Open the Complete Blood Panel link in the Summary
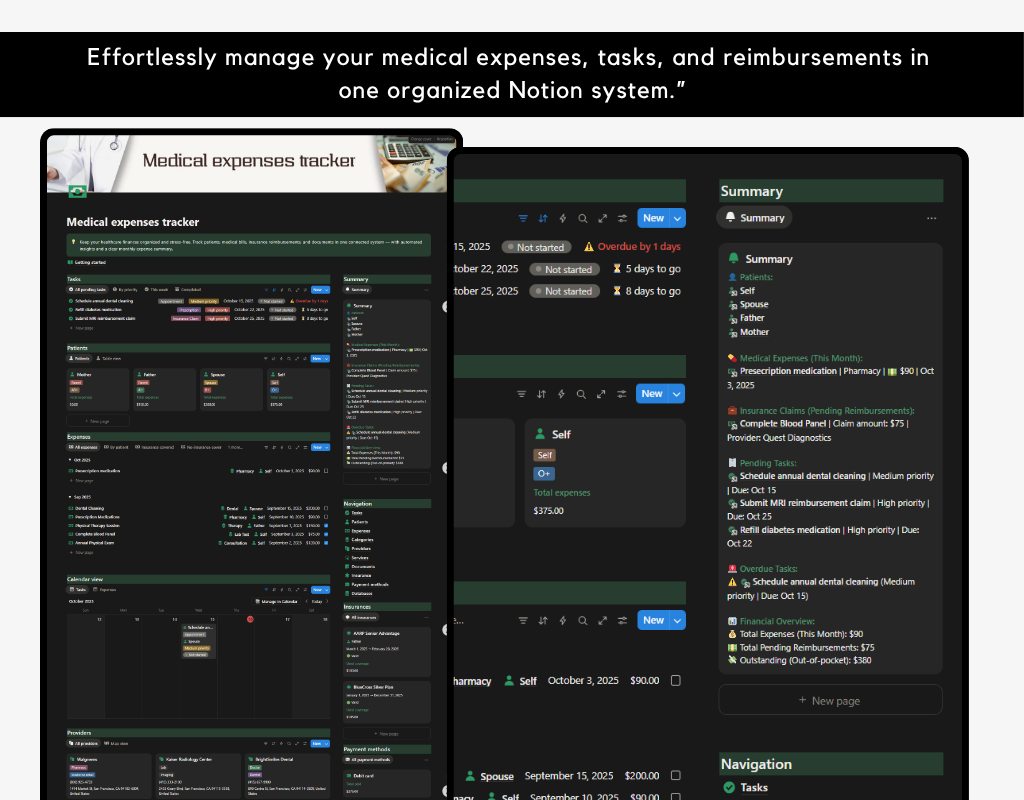Viewport: 1024px width, 800px height. (783, 423)
